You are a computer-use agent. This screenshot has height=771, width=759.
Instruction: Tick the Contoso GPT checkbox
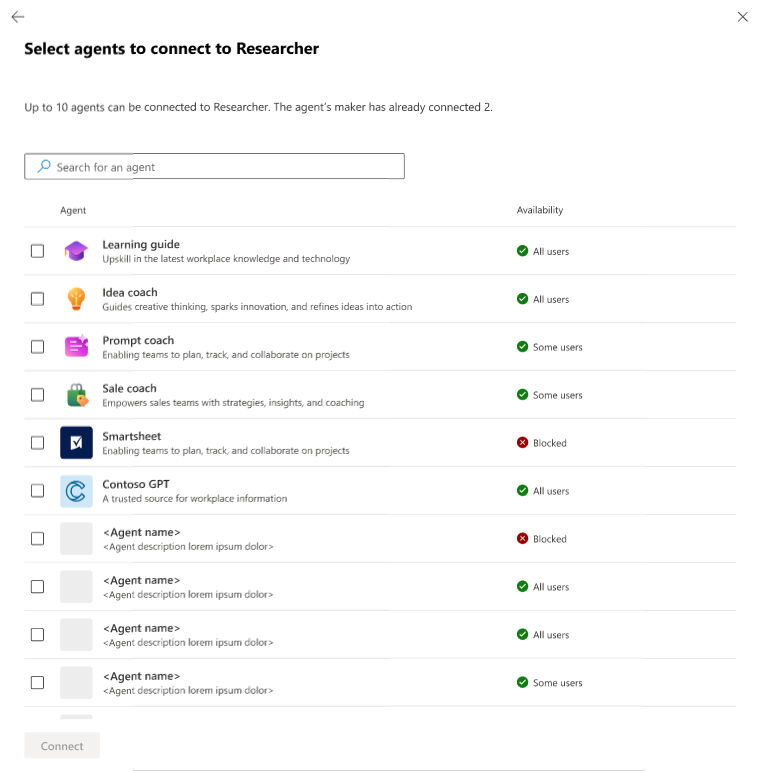pos(37,491)
